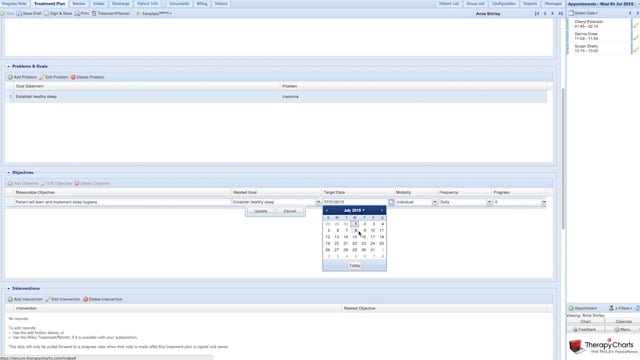The width and height of the screenshot is (640, 360).
Task: Collapse the Problems & Goals section
Action: (x=9, y=66)
